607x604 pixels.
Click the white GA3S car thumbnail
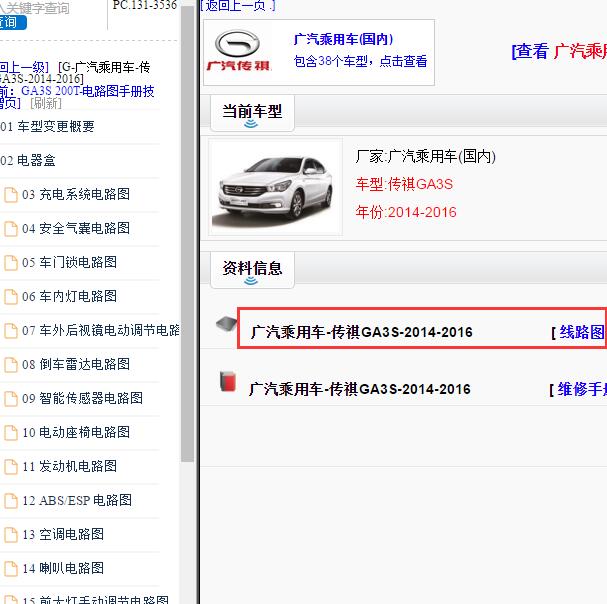coord(275,187)
